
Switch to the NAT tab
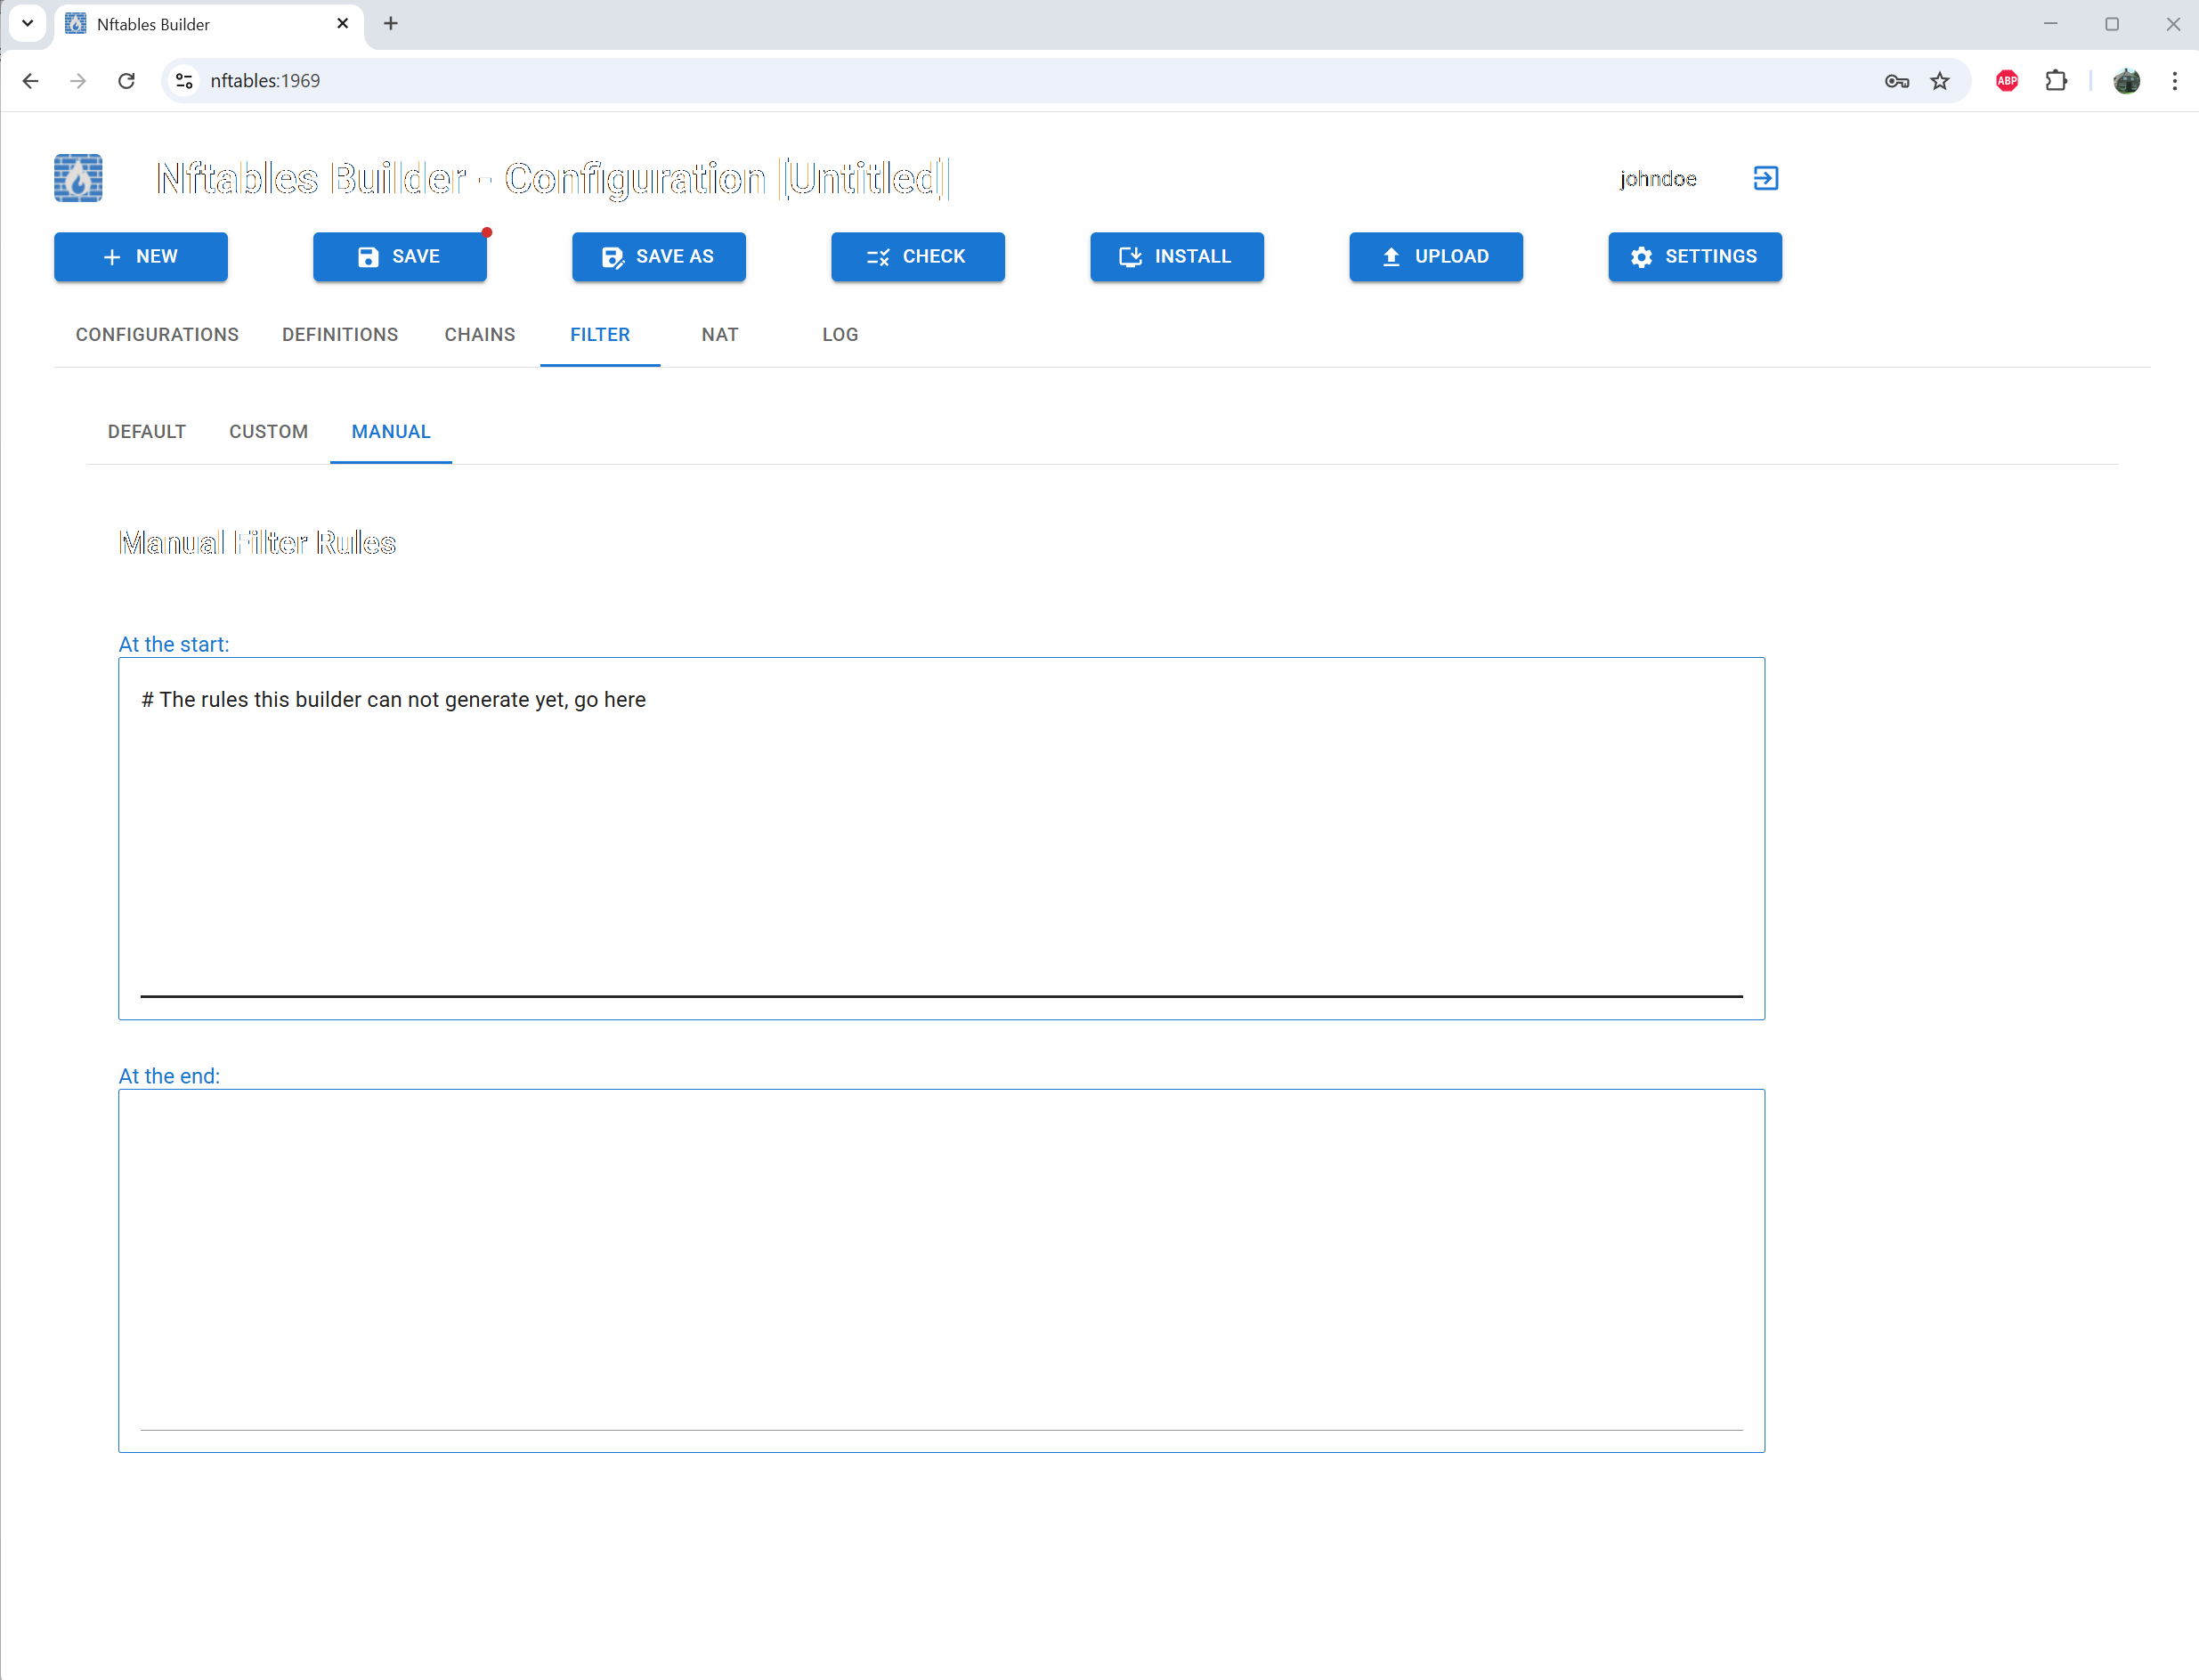point(719,334)
